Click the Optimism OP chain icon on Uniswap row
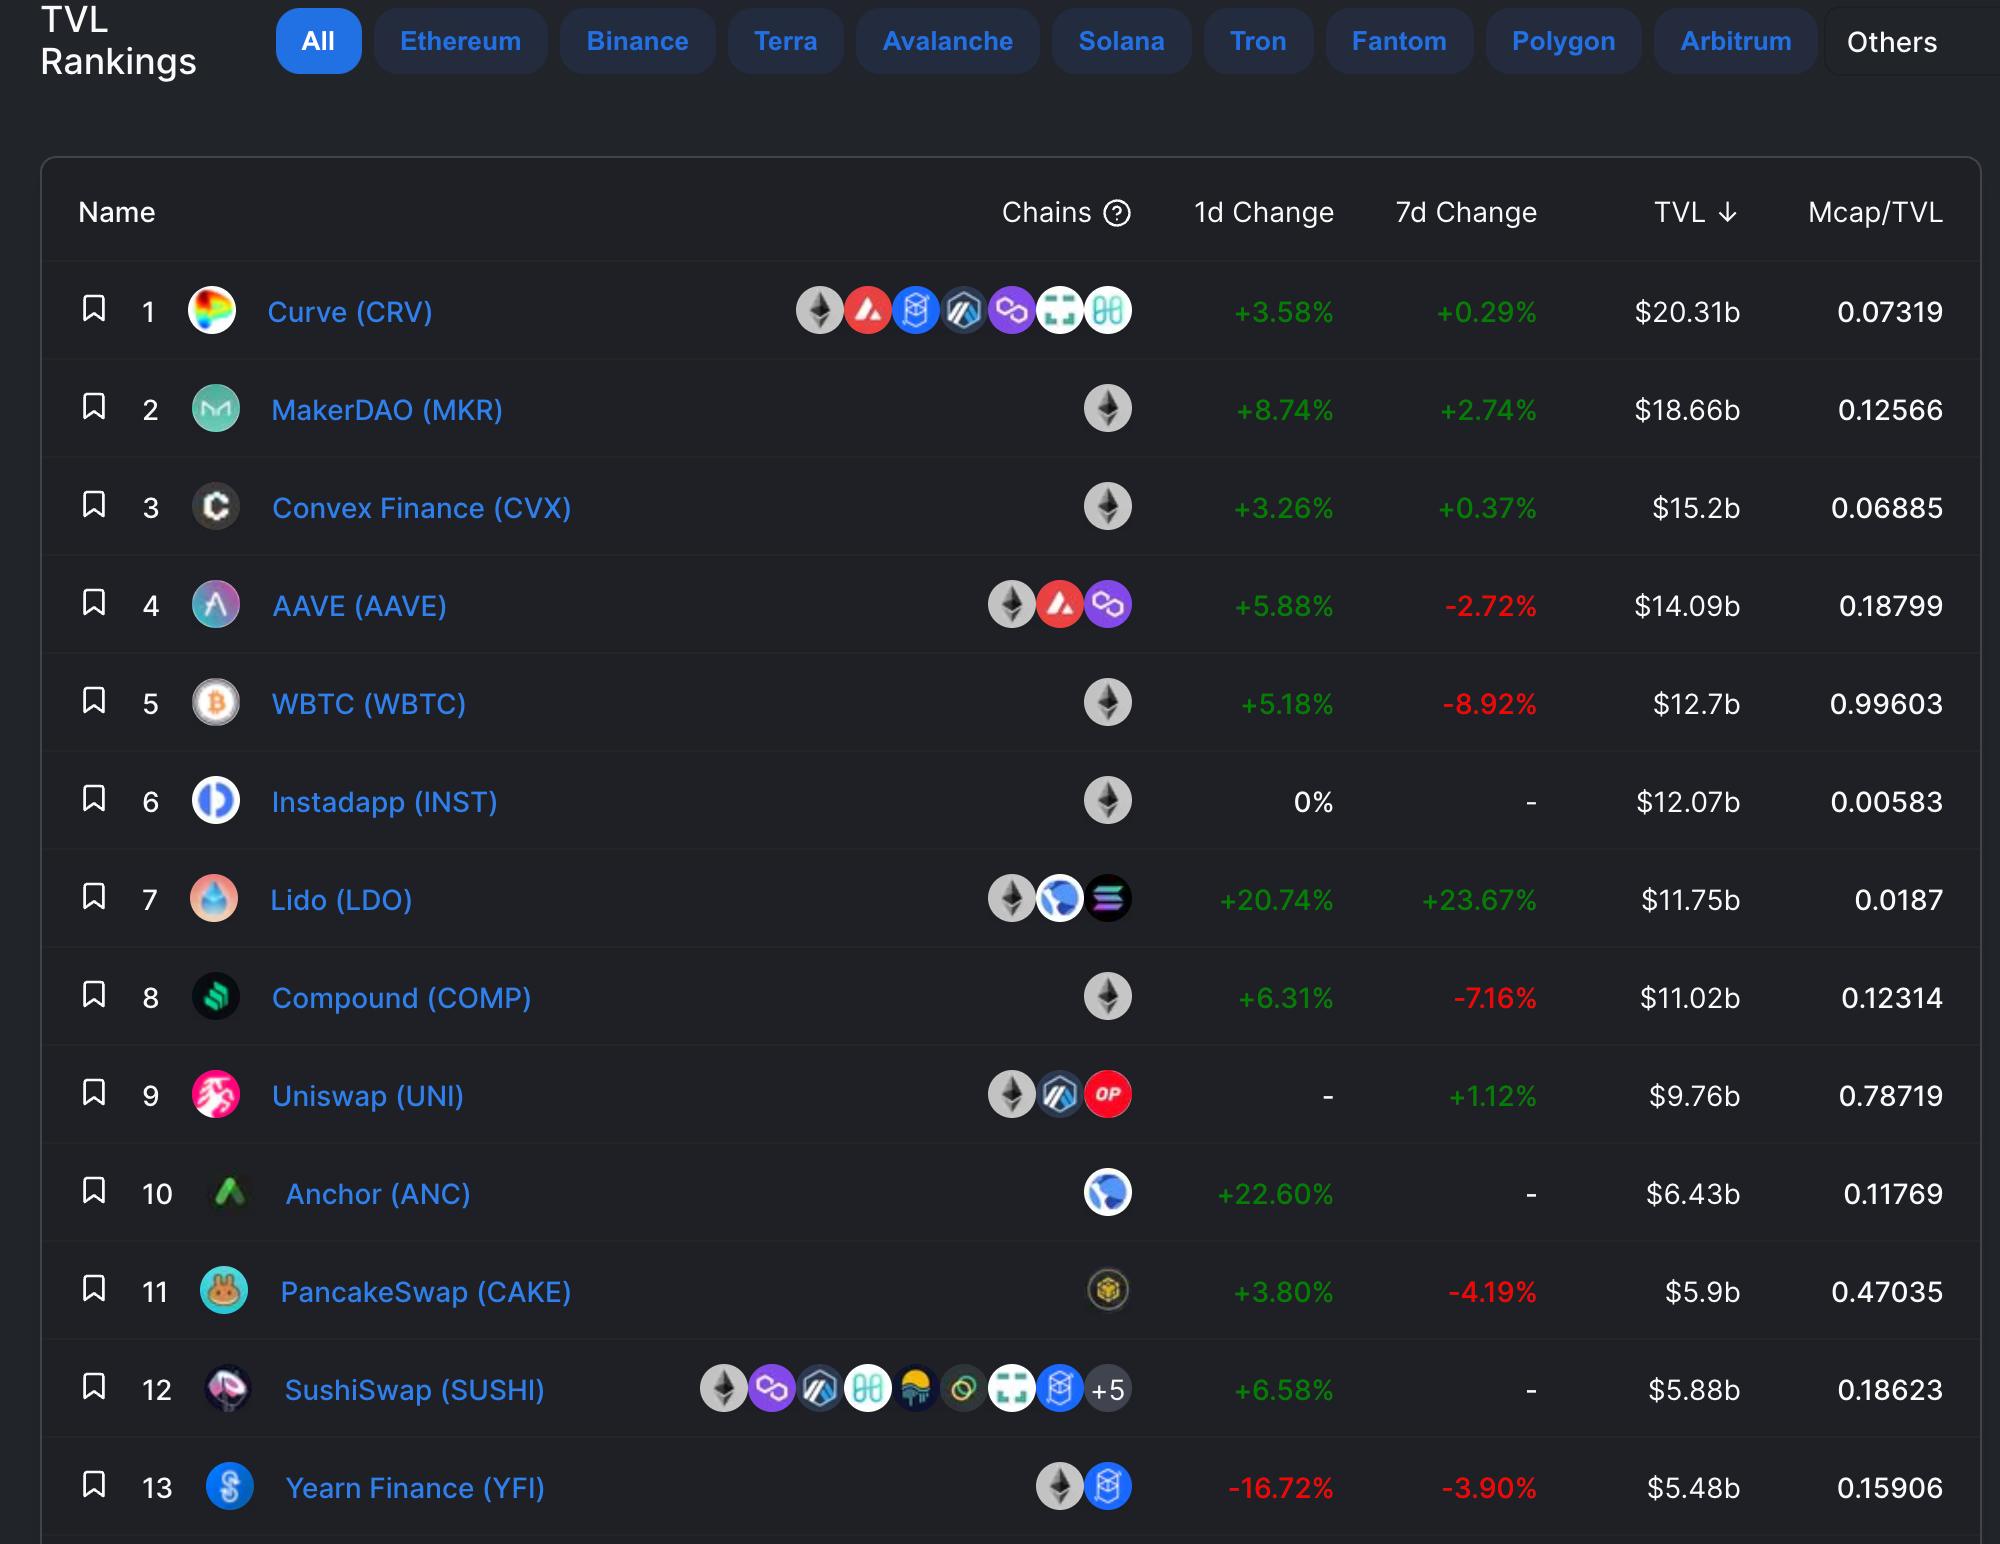 click(x=1107, y=1095)
